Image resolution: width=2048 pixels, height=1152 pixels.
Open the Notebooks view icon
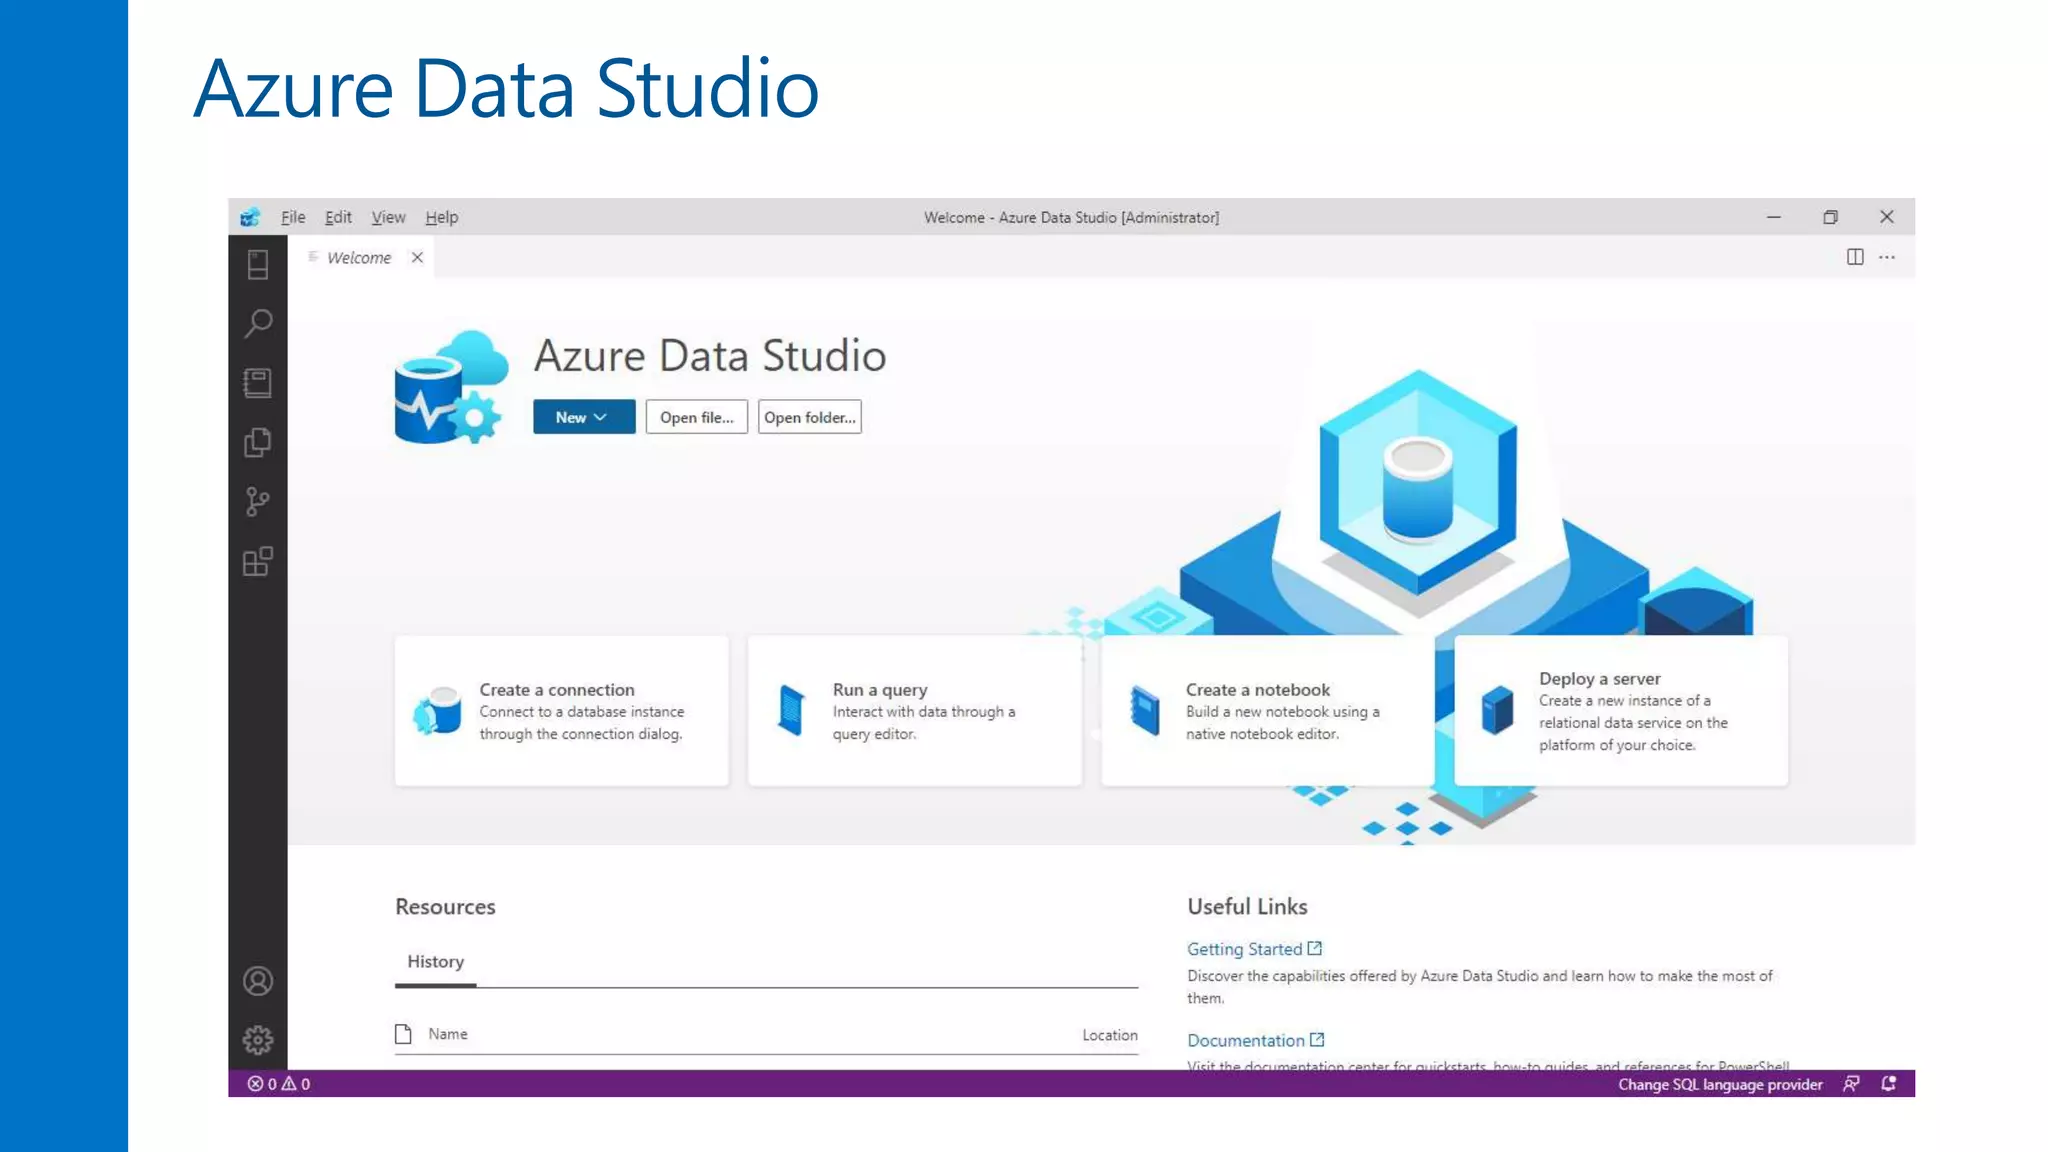coord(258,383)
